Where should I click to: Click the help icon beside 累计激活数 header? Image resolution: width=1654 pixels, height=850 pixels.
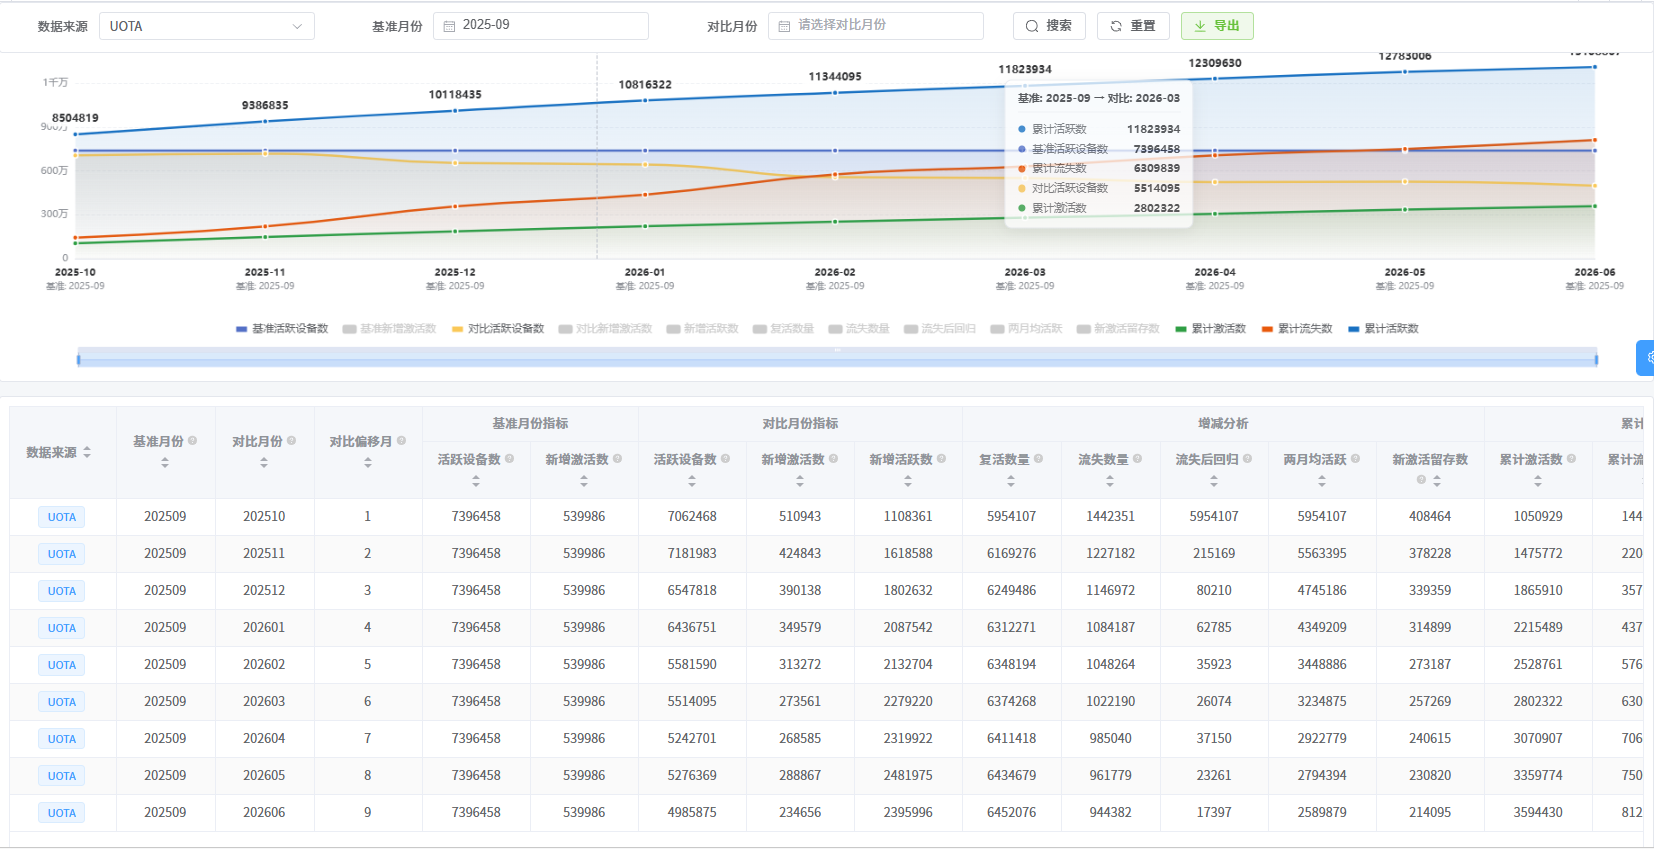[1571, 459]
